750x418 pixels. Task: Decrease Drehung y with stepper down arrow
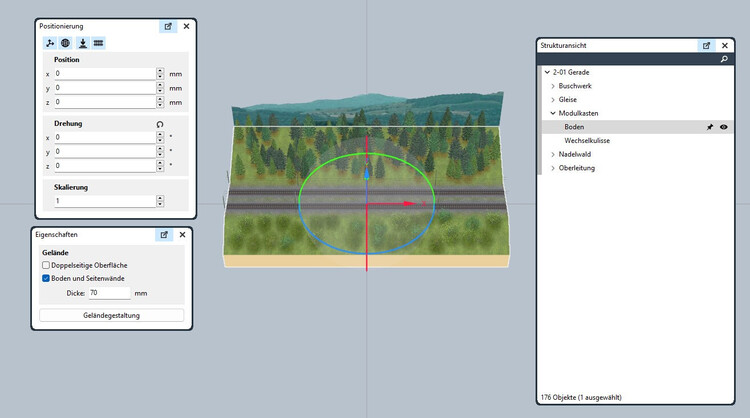pos(160,154)
